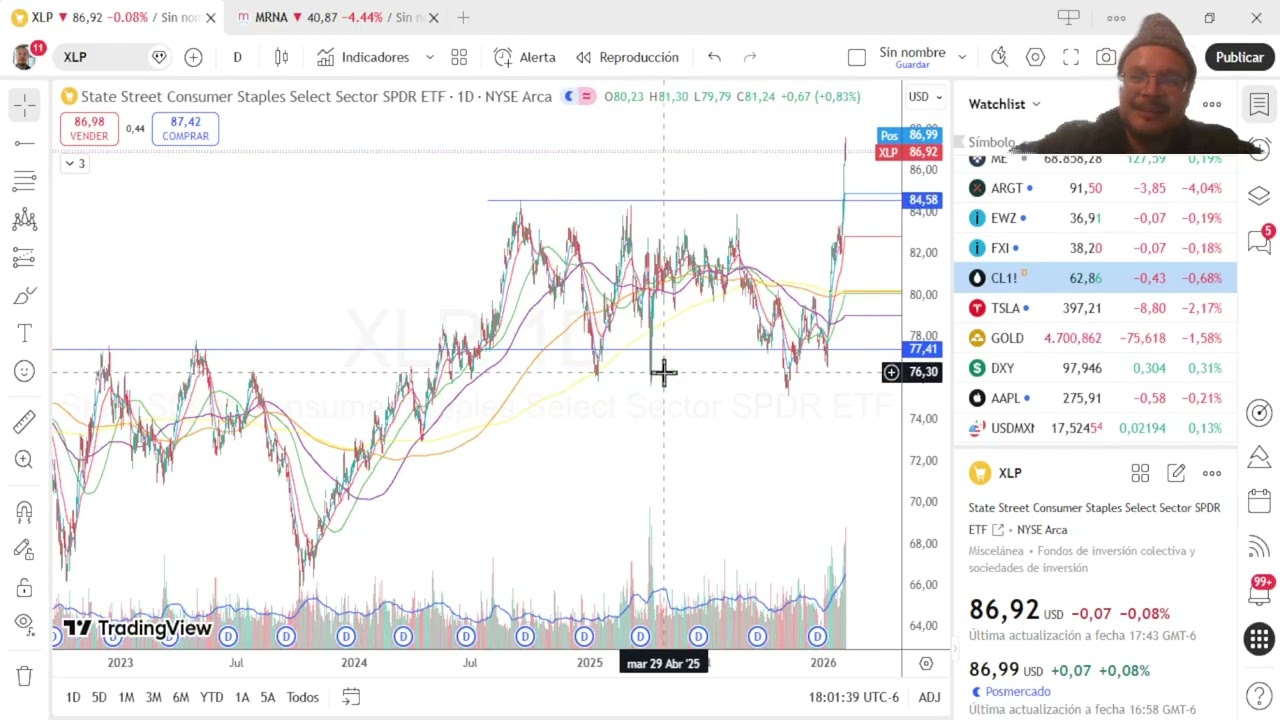Click the COMPRAR 87,42 buy button
The width and height of the screenshot is (1280, 720).
pyautogui.click(x=185, y=129)
